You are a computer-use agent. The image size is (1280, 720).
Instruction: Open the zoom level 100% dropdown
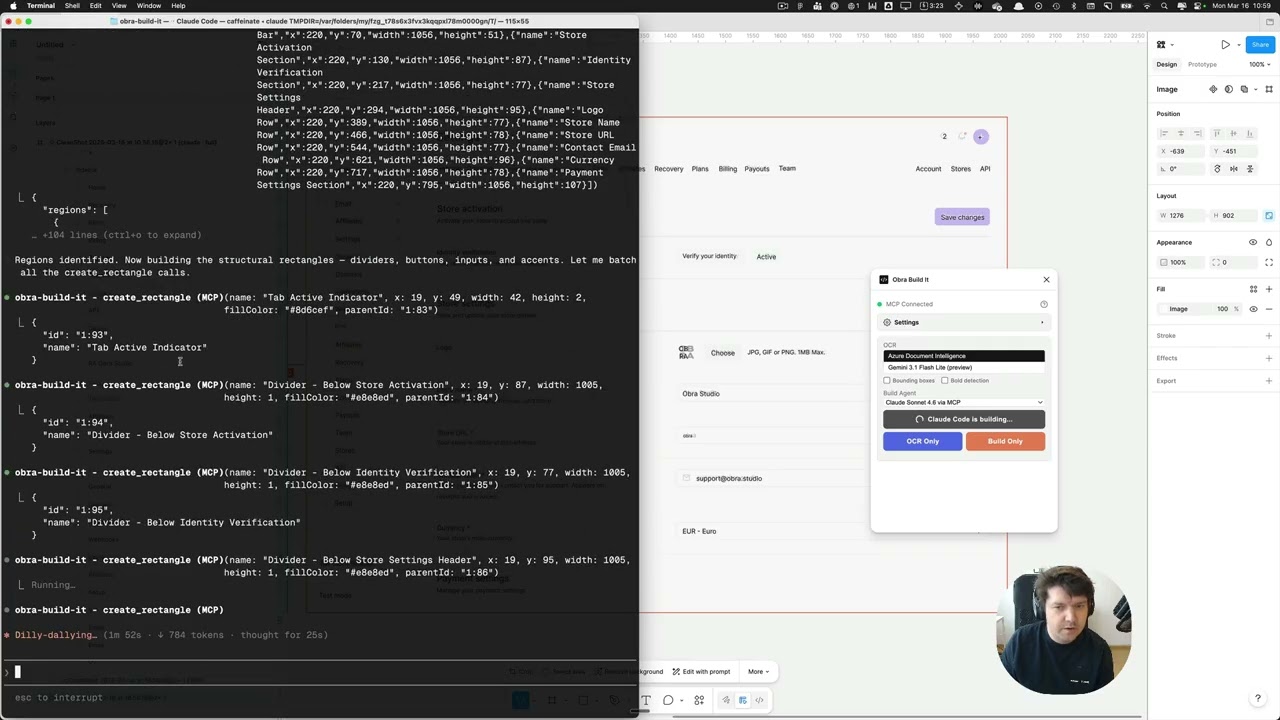[1258, 65]
